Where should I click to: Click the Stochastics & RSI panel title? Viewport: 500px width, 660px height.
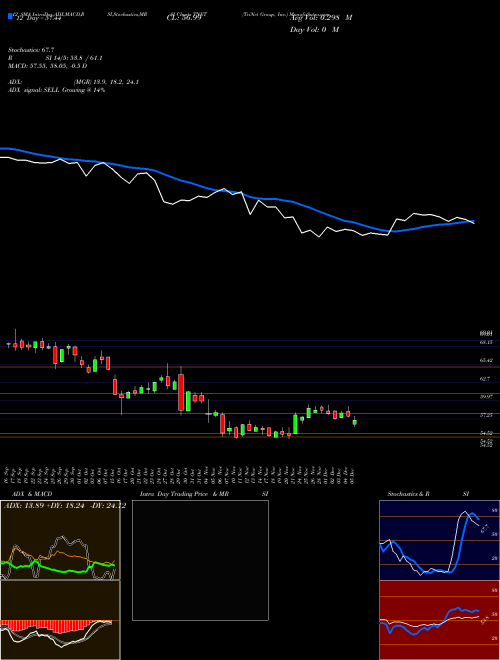coord(428,494)
